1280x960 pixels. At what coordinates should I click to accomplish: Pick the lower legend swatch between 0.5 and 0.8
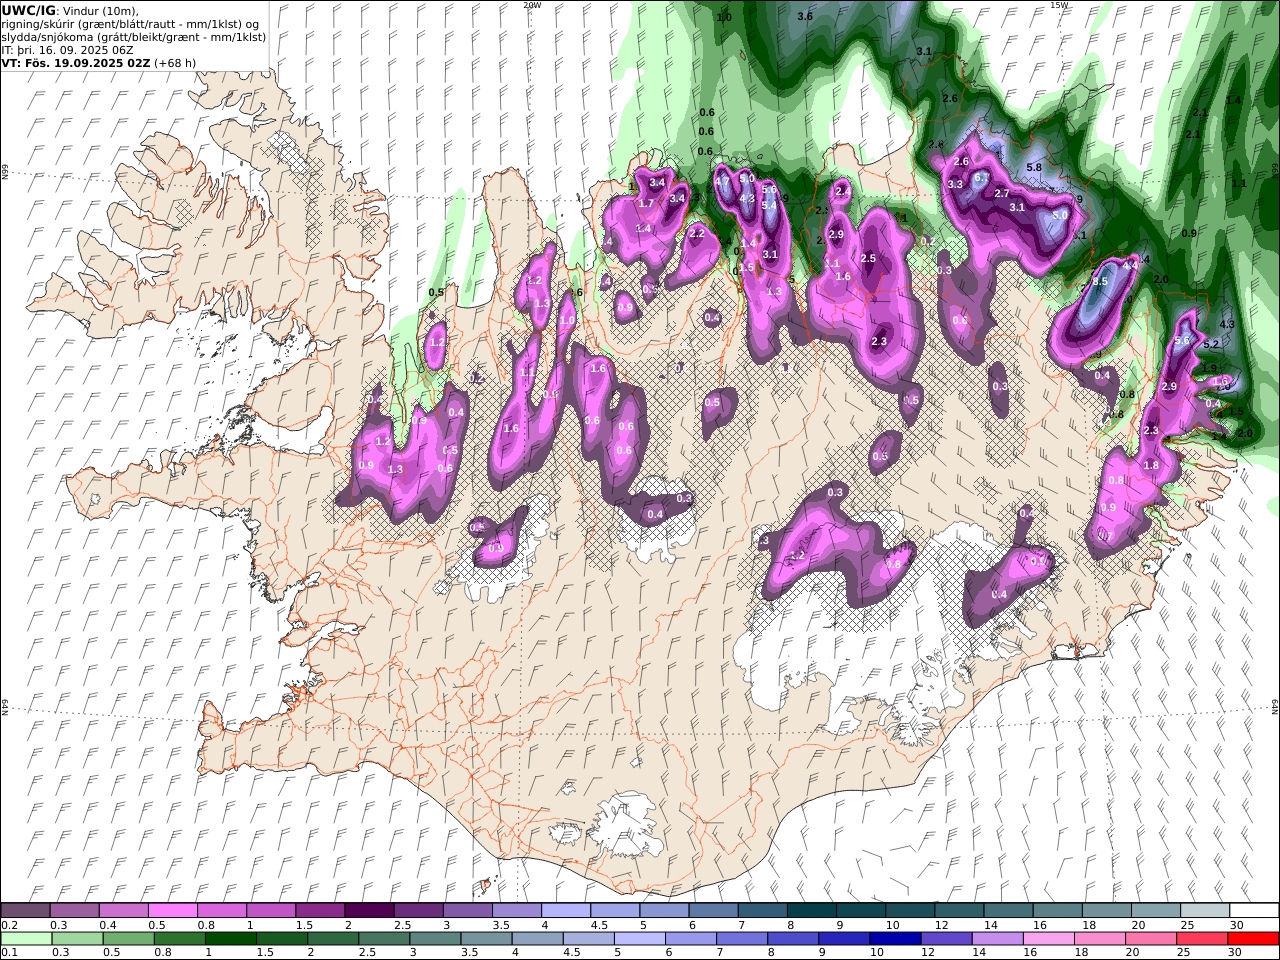click(x=128, y=939)
